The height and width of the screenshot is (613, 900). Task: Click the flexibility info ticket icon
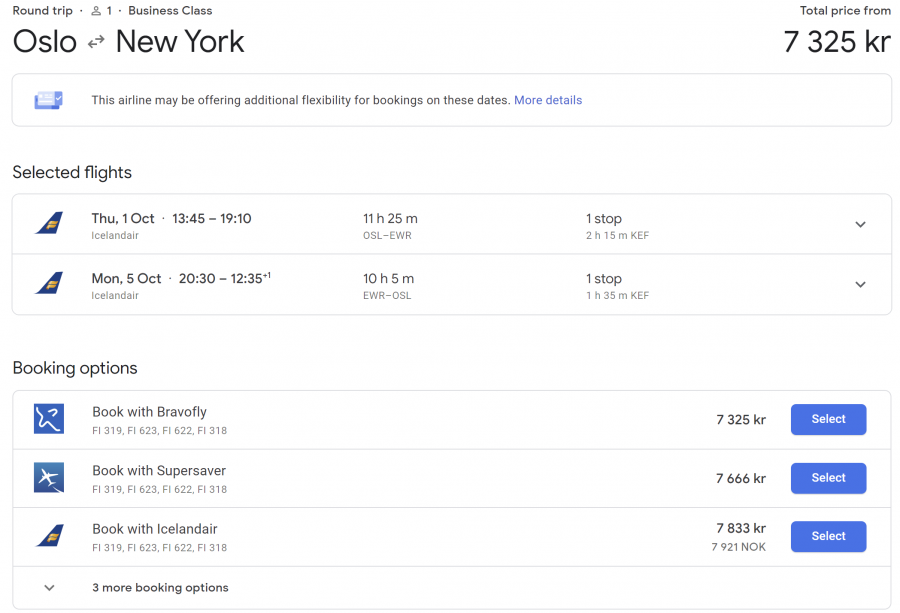pos(49,100)
